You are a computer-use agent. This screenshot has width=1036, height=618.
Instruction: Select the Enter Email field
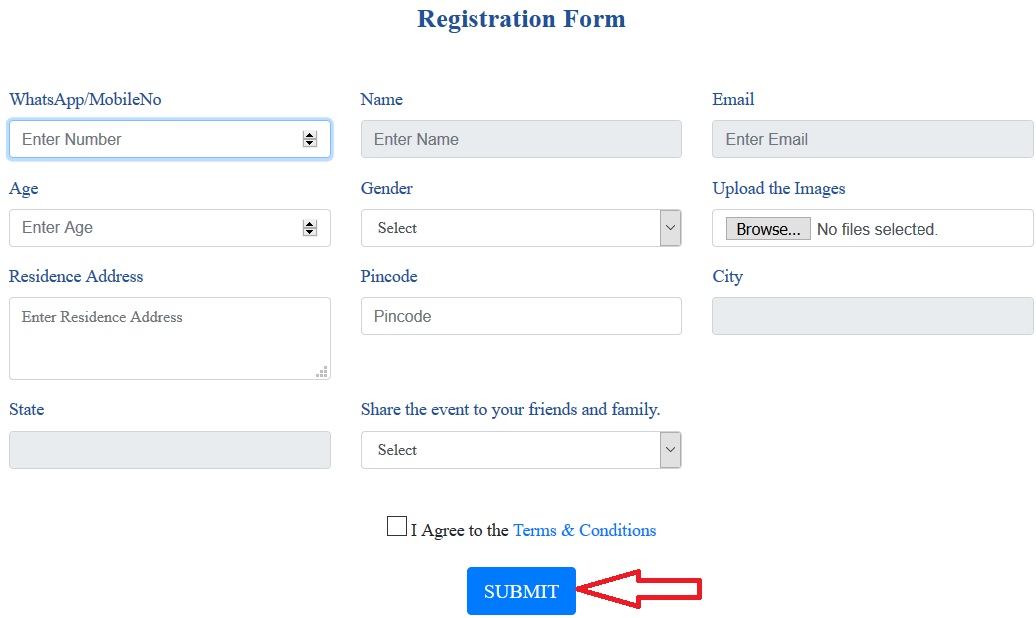point(872,140)
